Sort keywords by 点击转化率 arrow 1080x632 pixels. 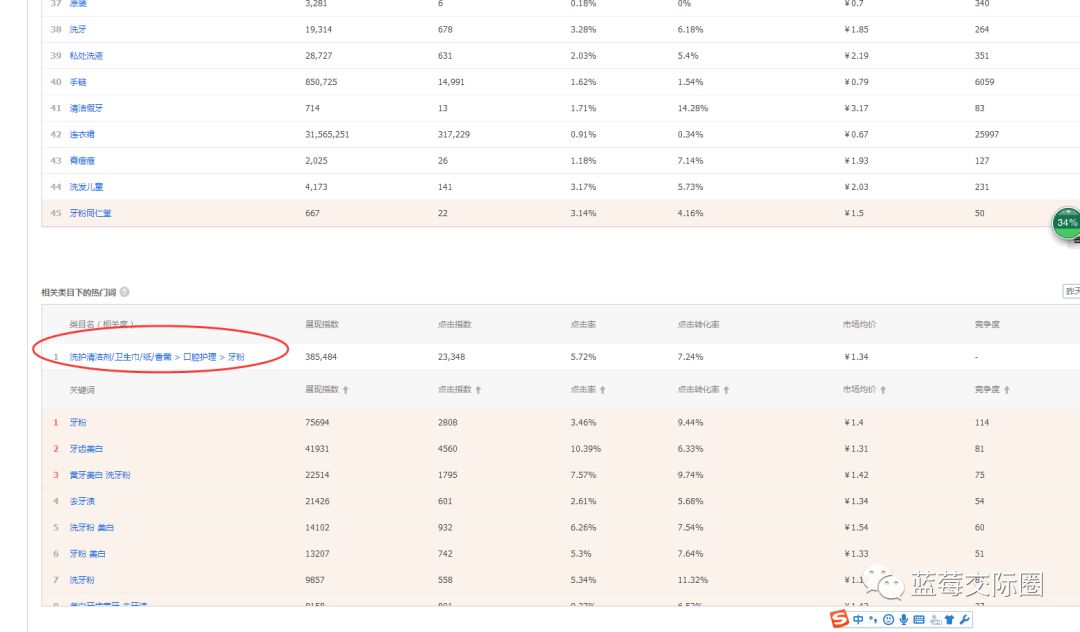click(727, 390)
